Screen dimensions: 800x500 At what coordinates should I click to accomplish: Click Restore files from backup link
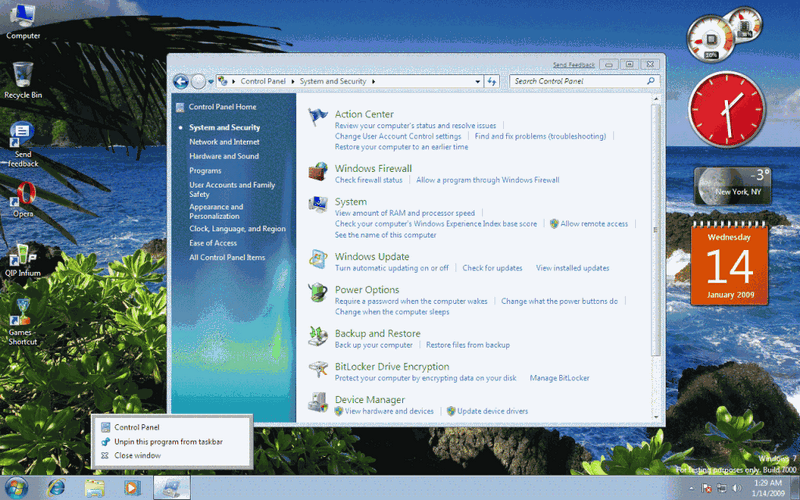[x=468, y=345]
